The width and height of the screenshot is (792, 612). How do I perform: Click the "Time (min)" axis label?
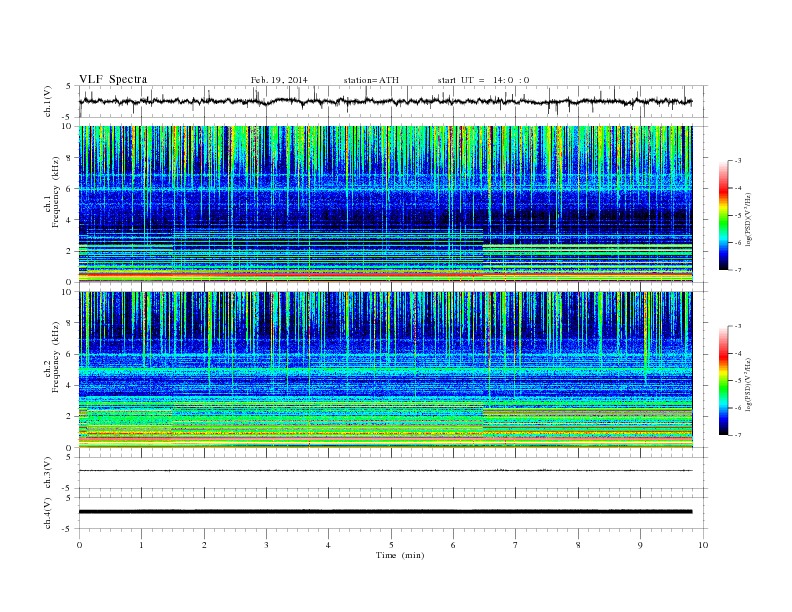click(400, 555)
